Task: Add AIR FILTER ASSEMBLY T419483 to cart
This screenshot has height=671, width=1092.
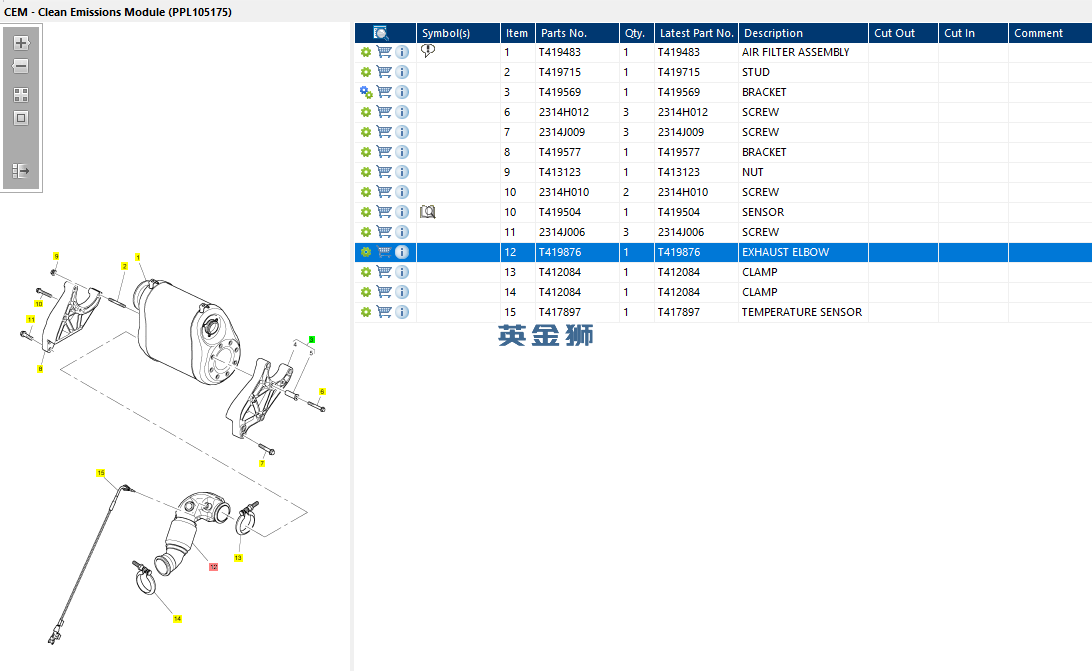Action: (x=384, y=52)
